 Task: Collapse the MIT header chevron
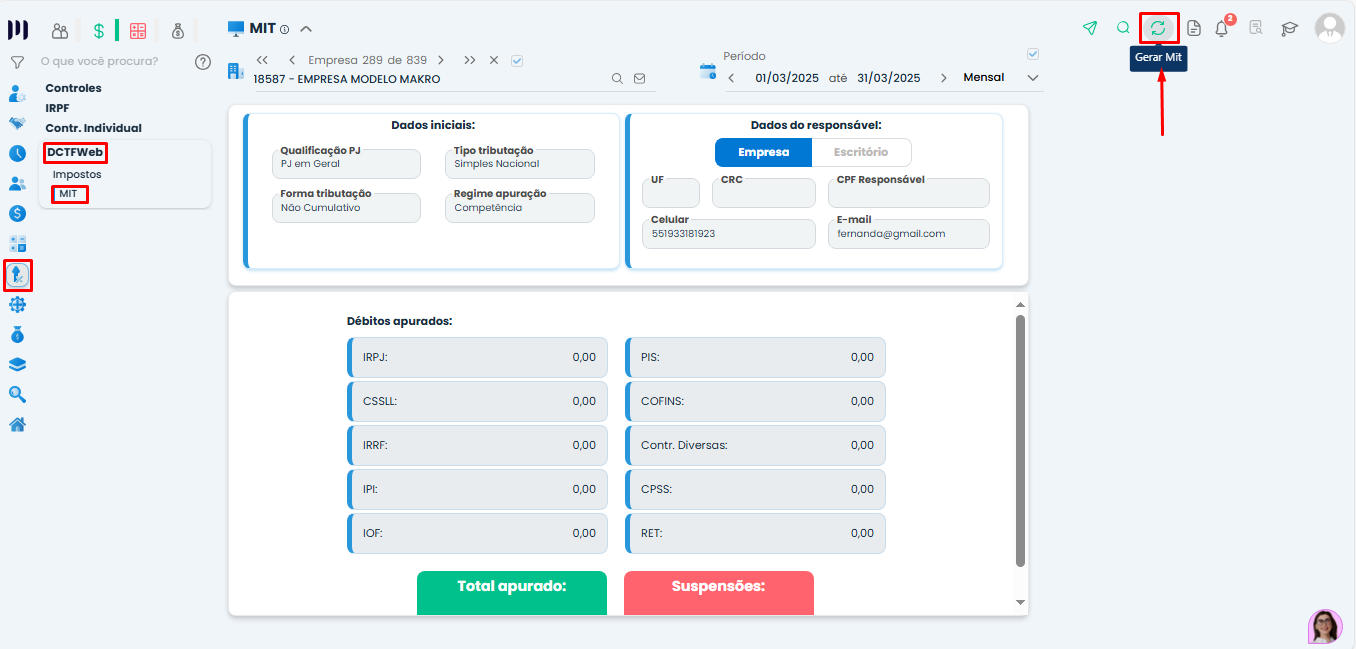pos(306,29)
